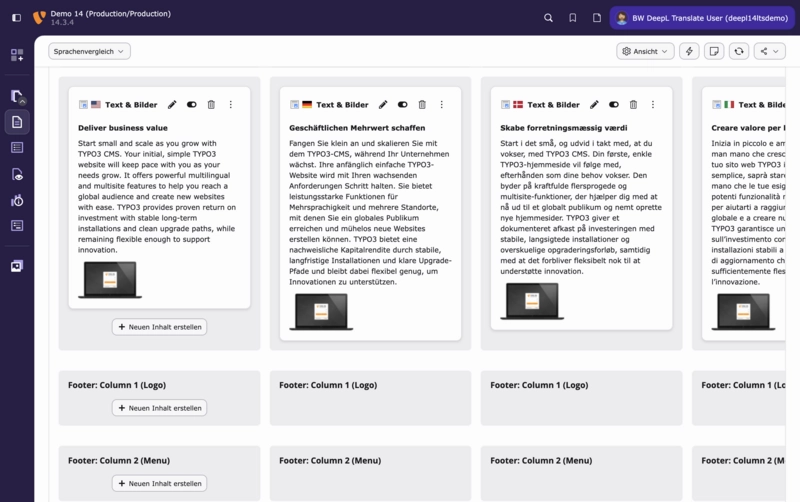Open laptop image thumbnail in English element
The image size is (800, 502).
110,280
